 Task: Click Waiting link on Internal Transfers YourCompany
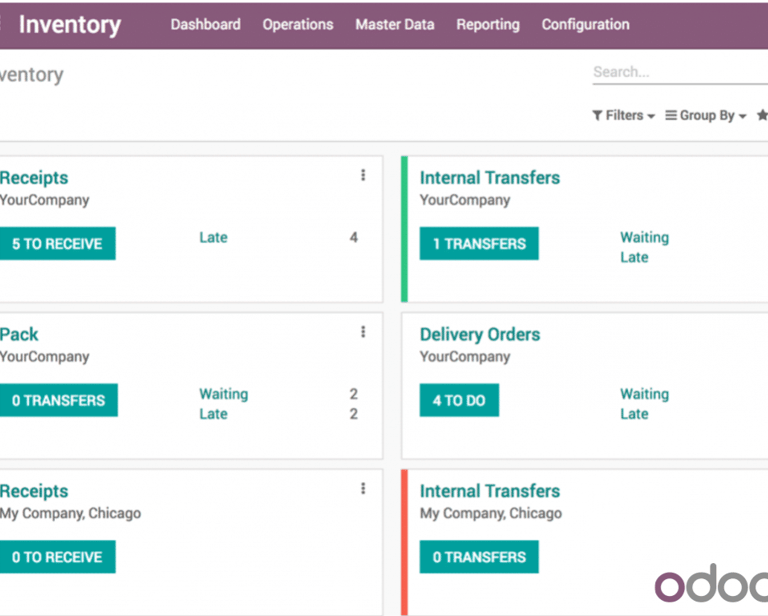point(645,237)
